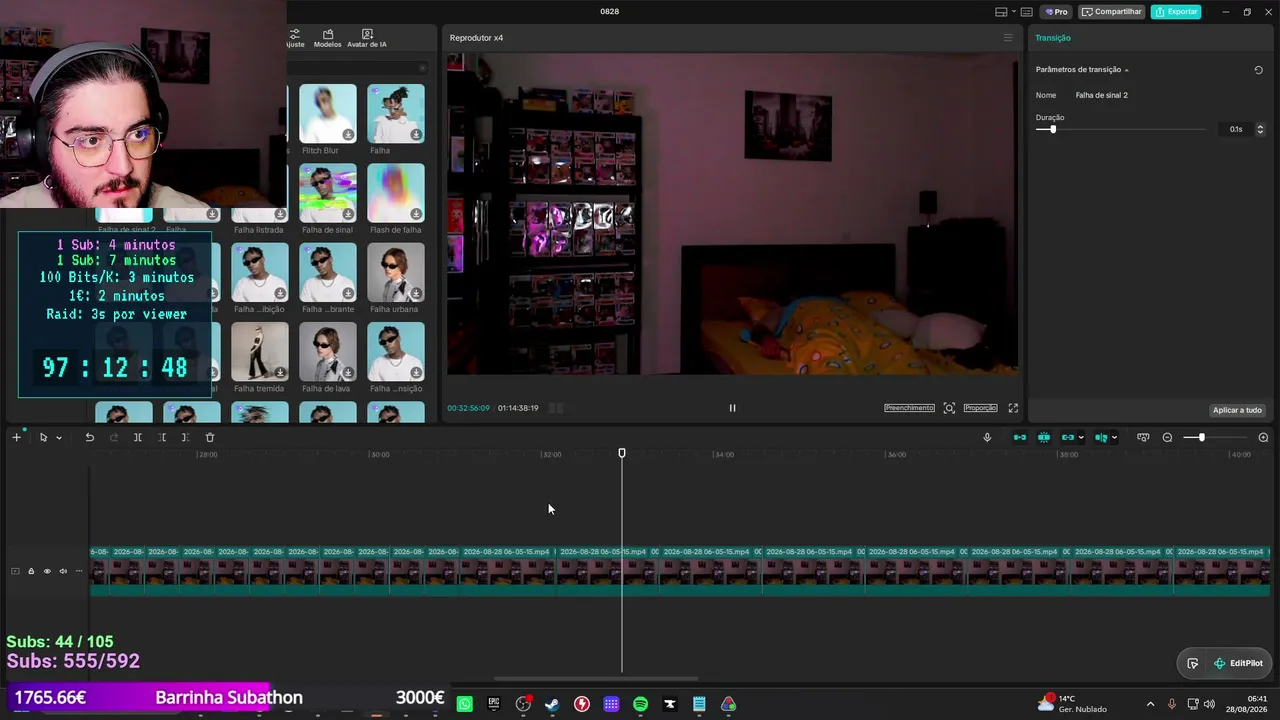Image resolution: width=1280 pixels, height=720 pixels.
Task: Click the timeline playhead marker
Action: click(x=622, y=454)
